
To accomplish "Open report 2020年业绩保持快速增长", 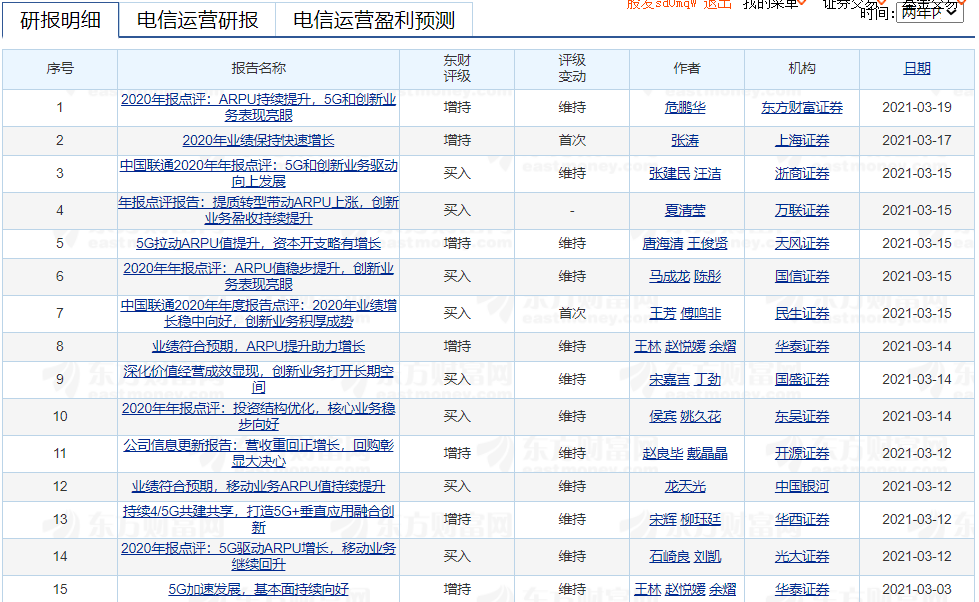I will coord(258,141).
